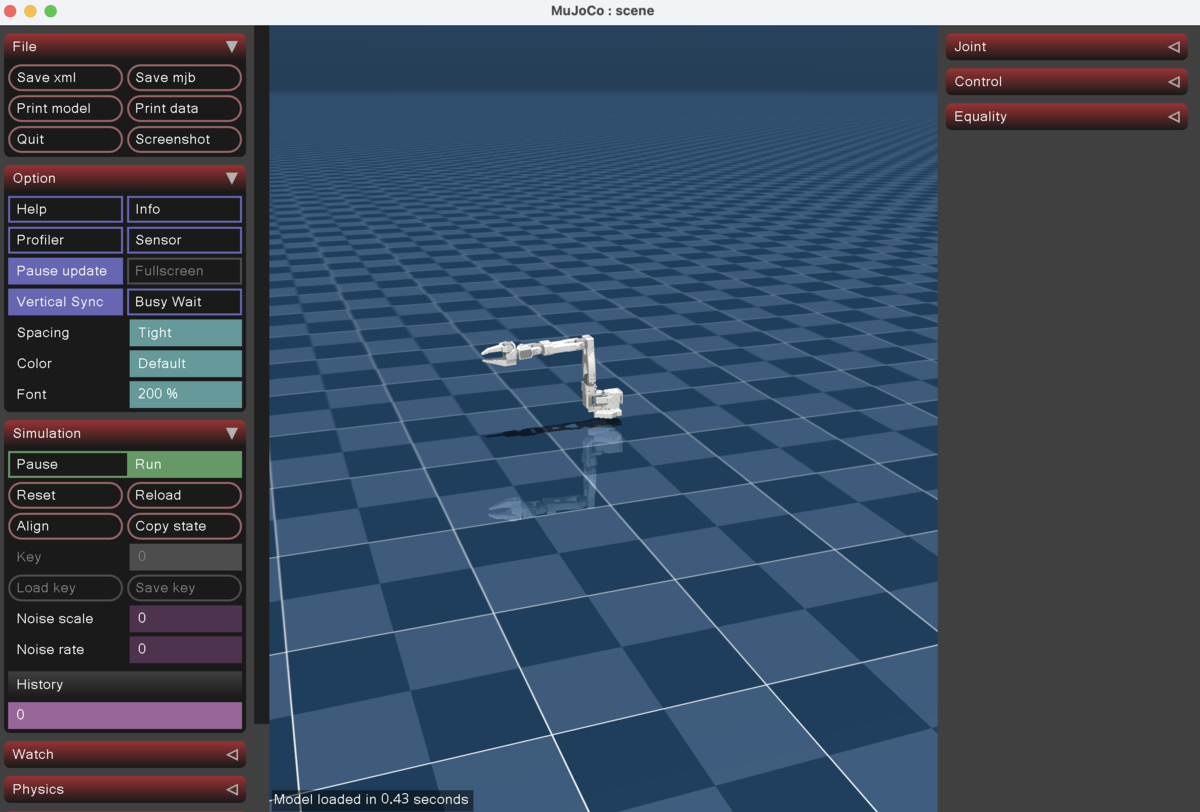Toggle the Info overlay
Screen dimensions: 1200x812
coord(184,209)
